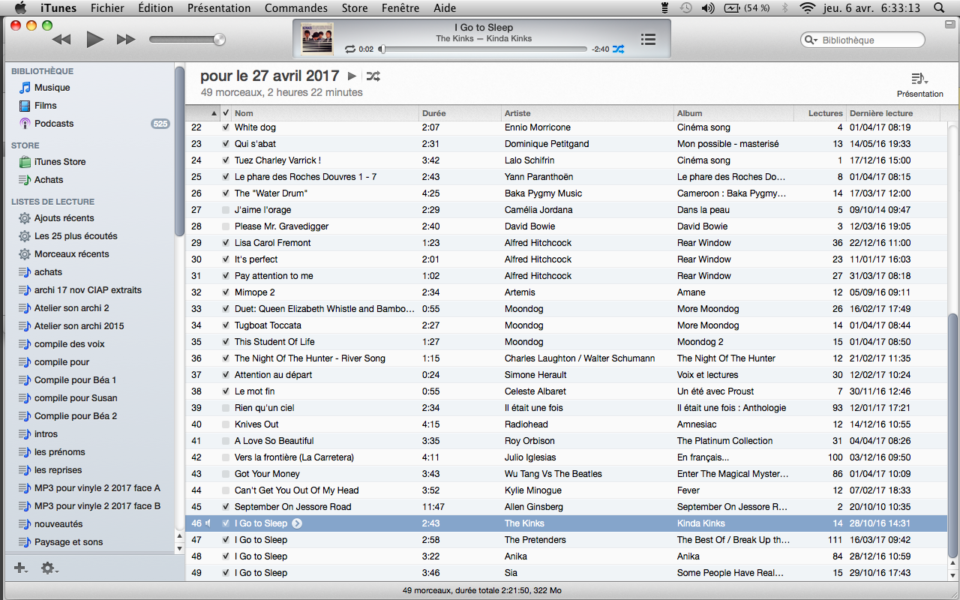
Task: Check the Please Mr. Gravedigger checkbox
Action: pos(226,227)
